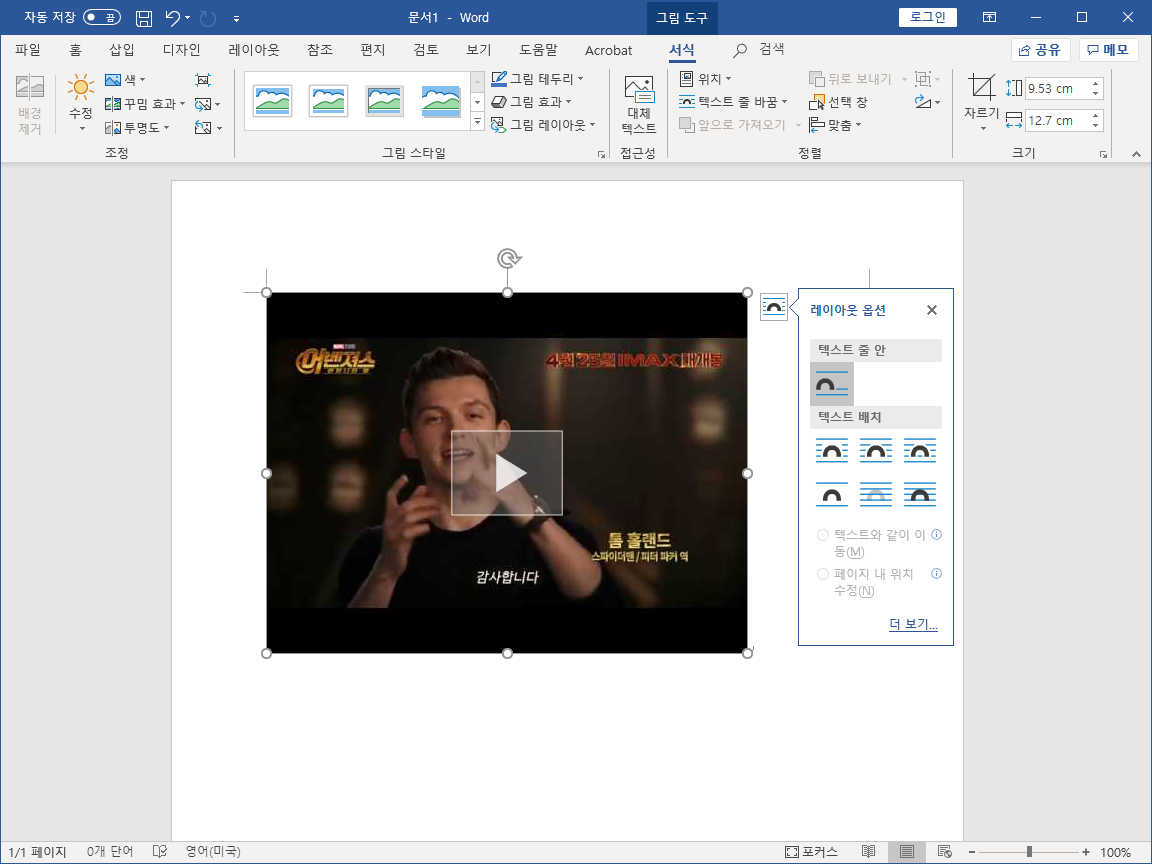Zoom in using the plus button
Image resolution: width=1152 pixels, height=864 pixels.
tap(1086, 852)
